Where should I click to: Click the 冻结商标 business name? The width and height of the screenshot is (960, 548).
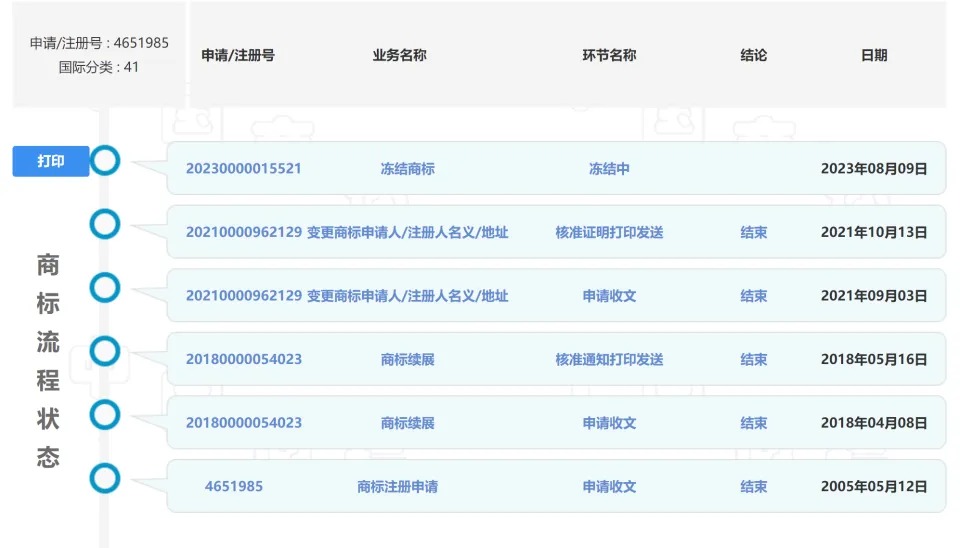(x=407, y=169)
